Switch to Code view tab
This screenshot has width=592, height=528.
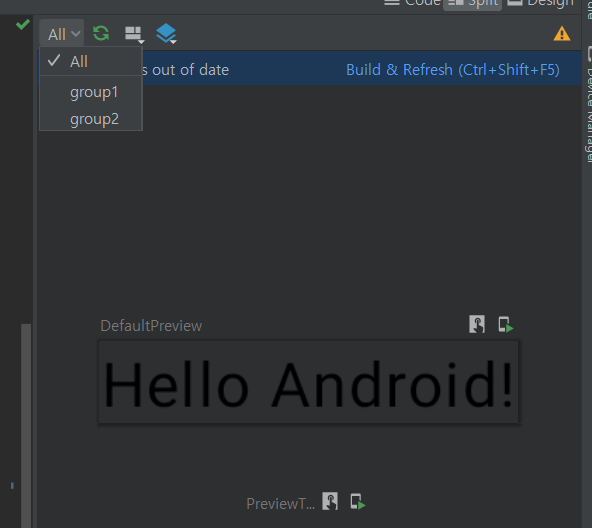pos(412,3)
